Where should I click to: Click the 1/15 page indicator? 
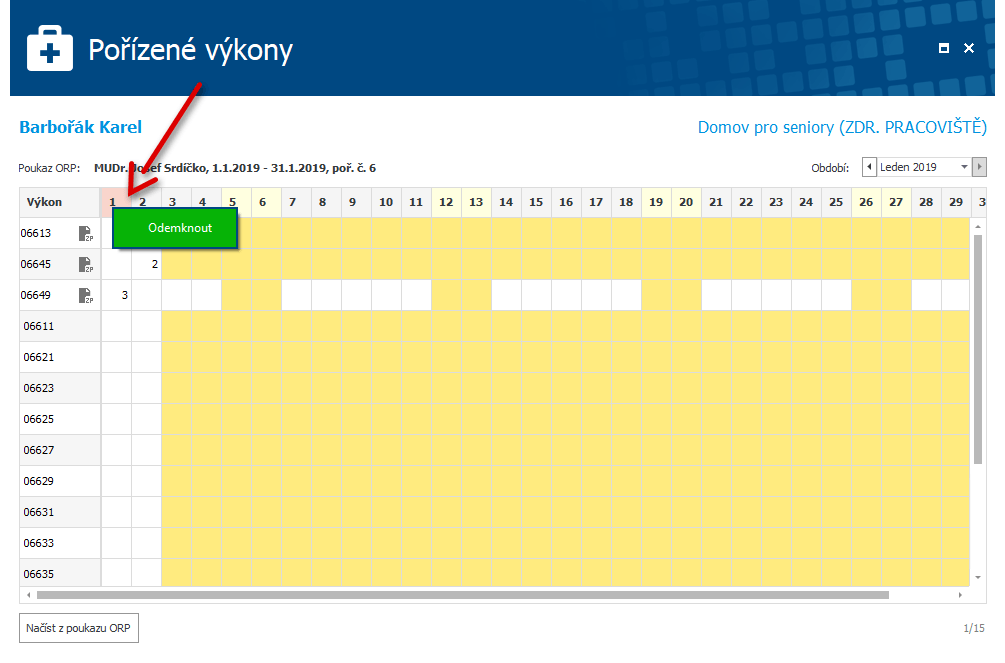pos(974,628)
